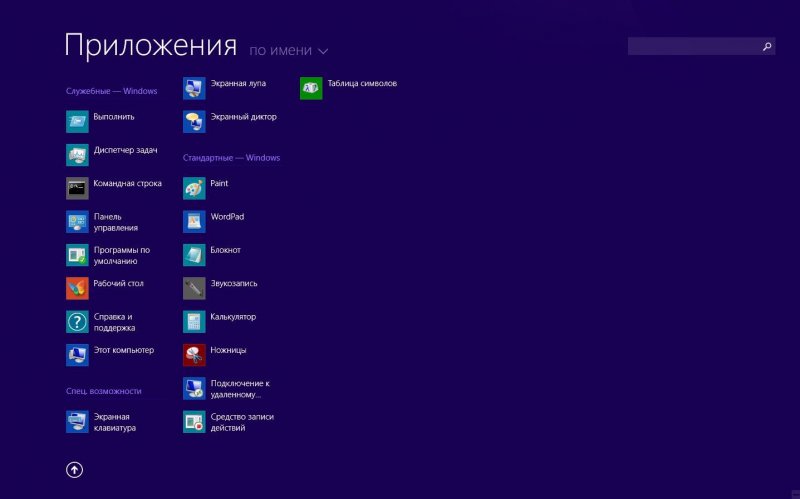Open Калькулятор icon
This screenshot has width=800, height=499.
[x=194, y=322]
